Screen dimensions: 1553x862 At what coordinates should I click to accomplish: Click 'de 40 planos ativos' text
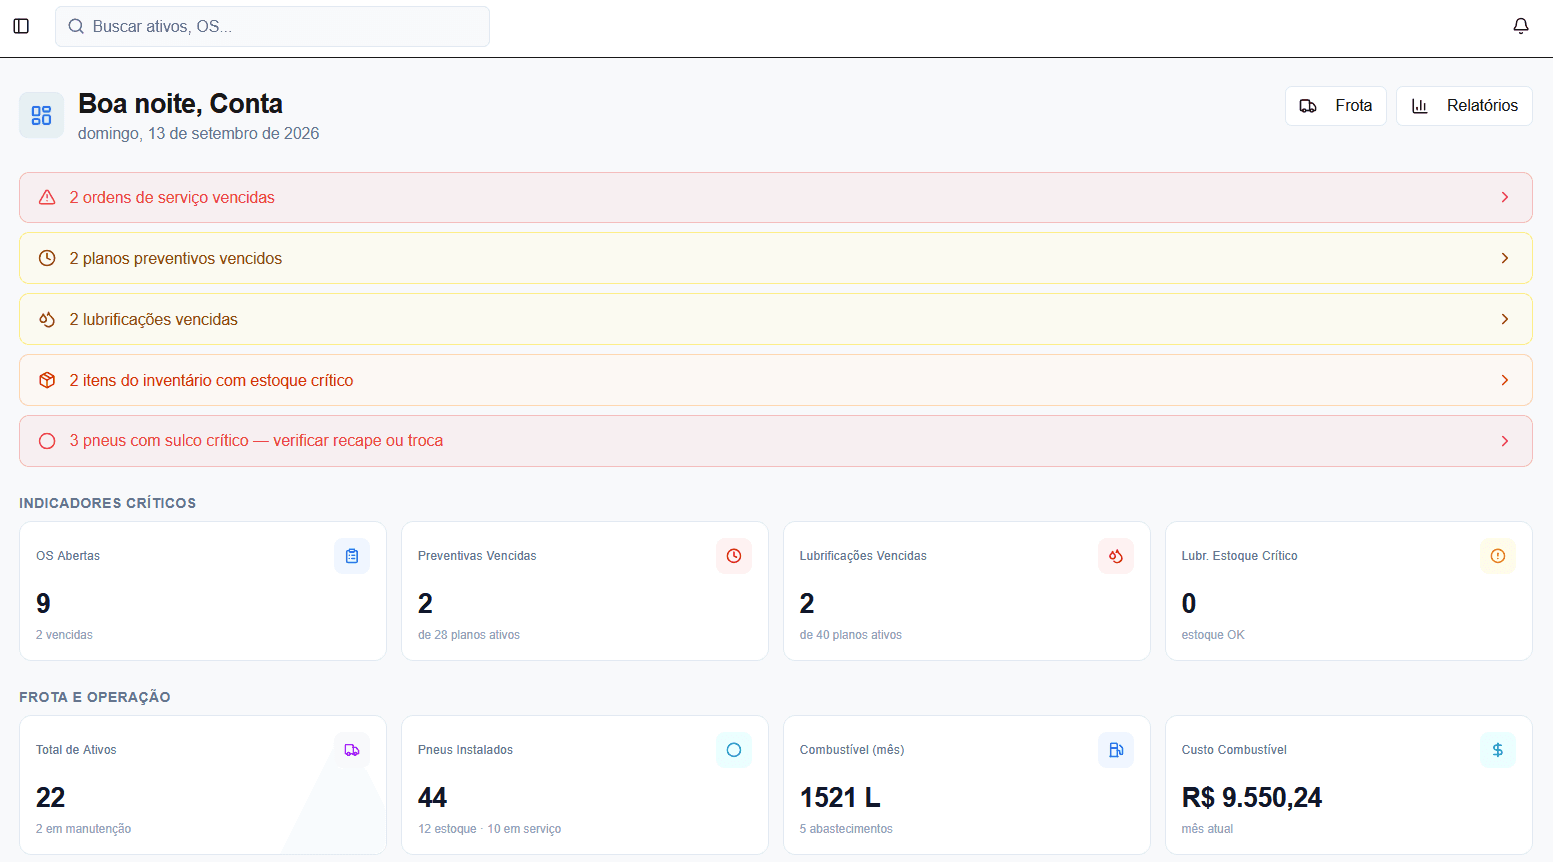851,635
